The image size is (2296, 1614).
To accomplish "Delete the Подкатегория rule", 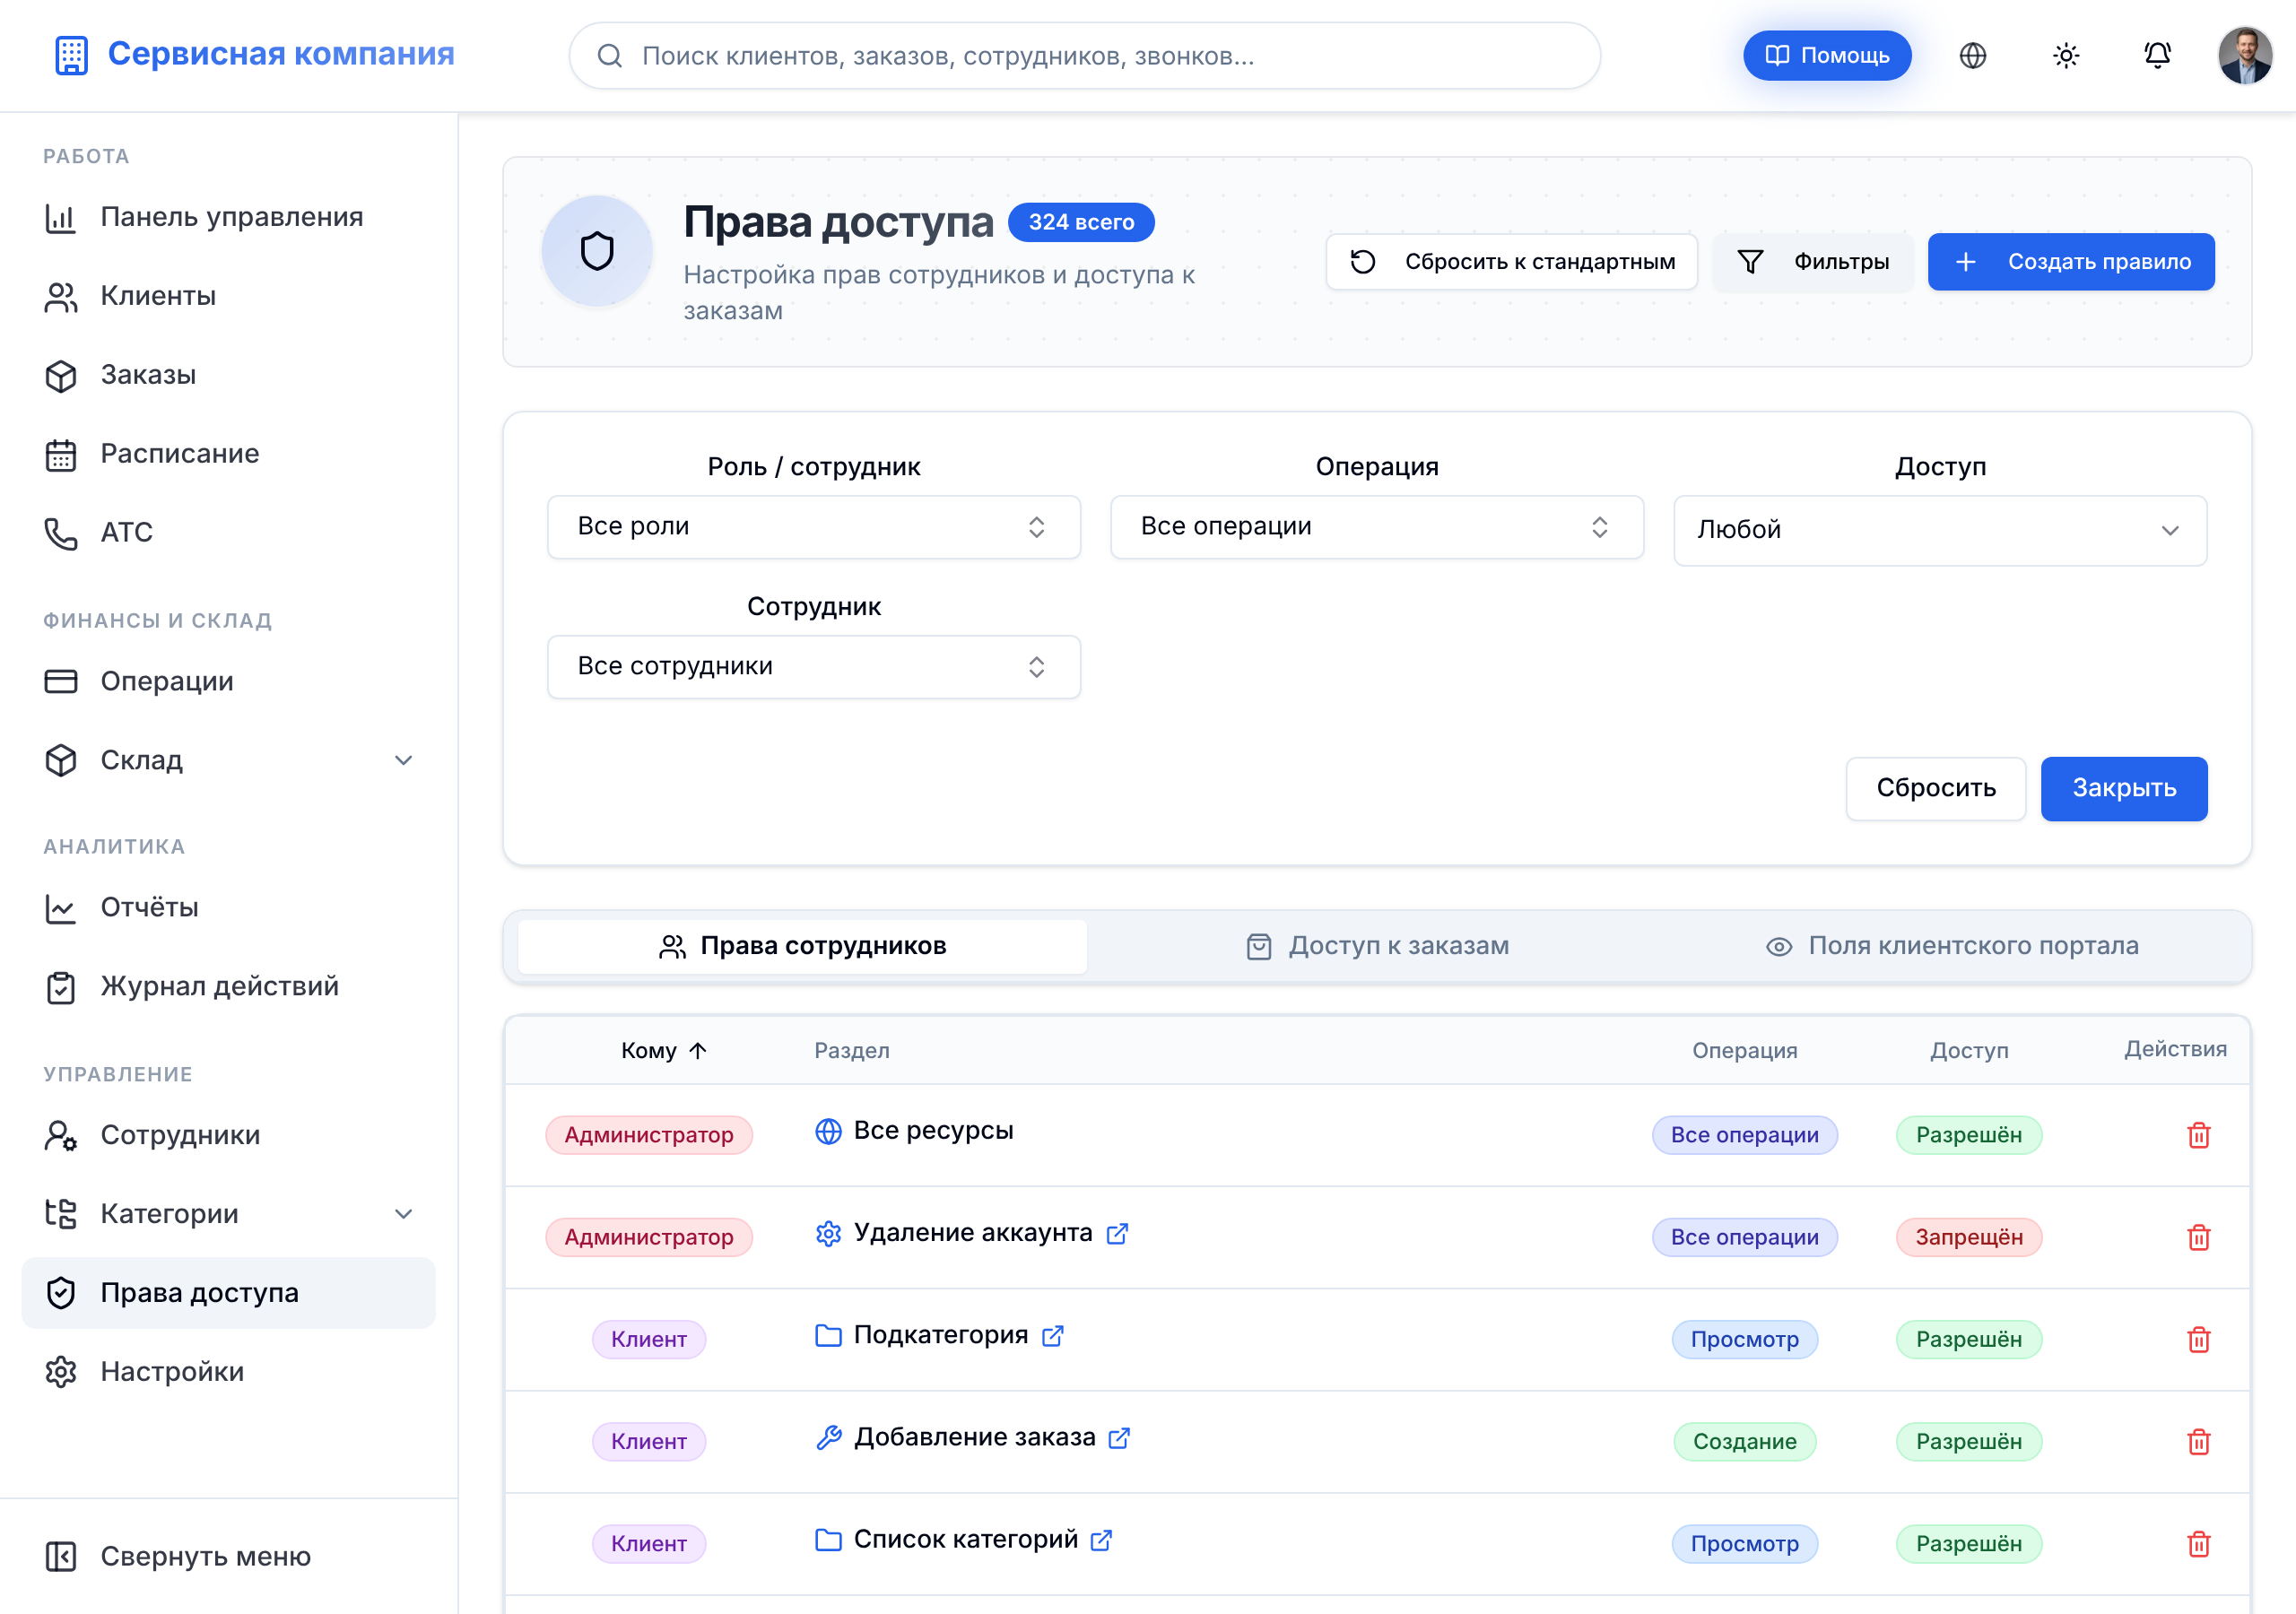I will [x=2198, y=1339].
